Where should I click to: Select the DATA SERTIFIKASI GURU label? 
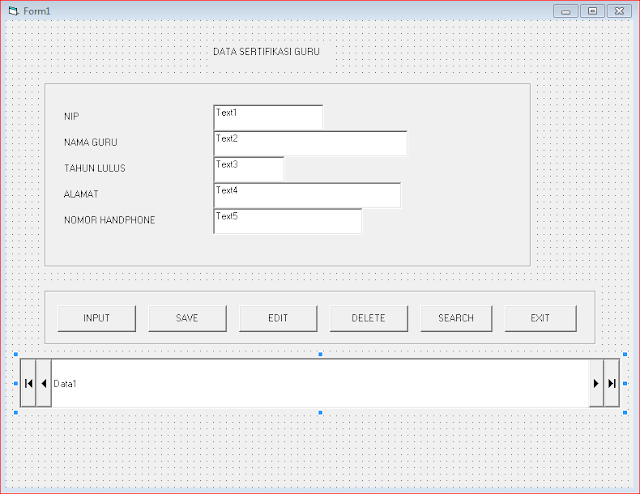click(266, 52)
